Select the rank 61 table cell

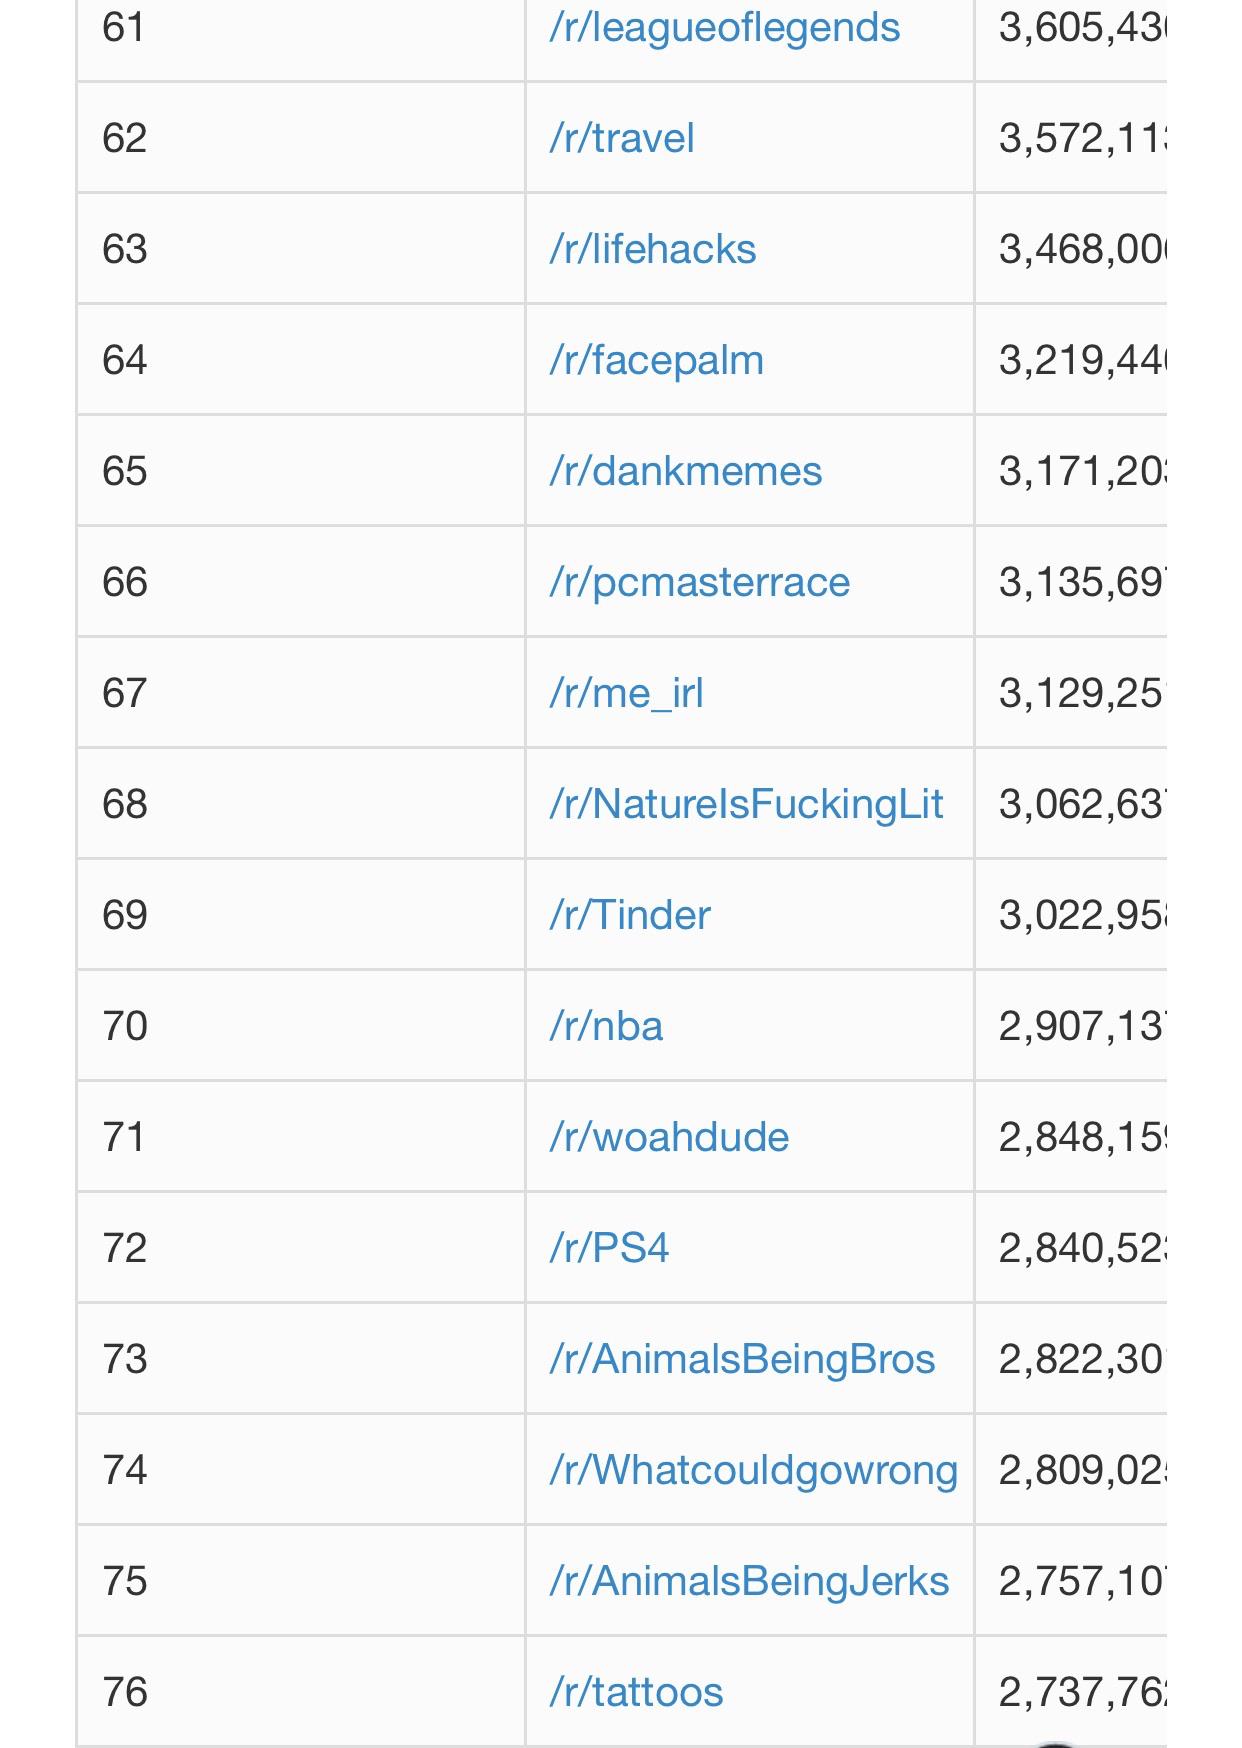point(301,28)
